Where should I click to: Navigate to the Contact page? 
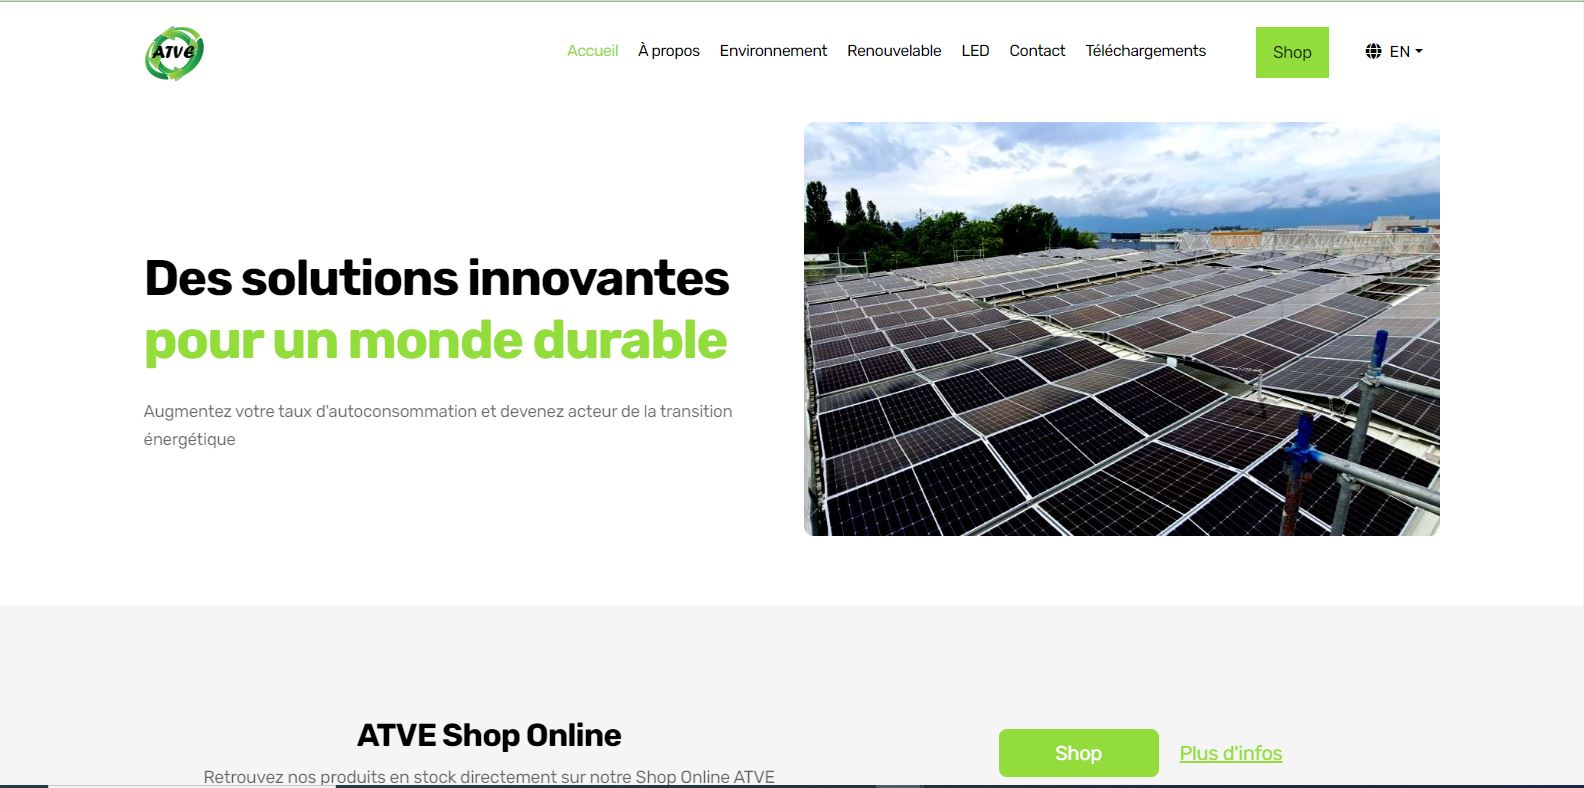coord(1037,51)
